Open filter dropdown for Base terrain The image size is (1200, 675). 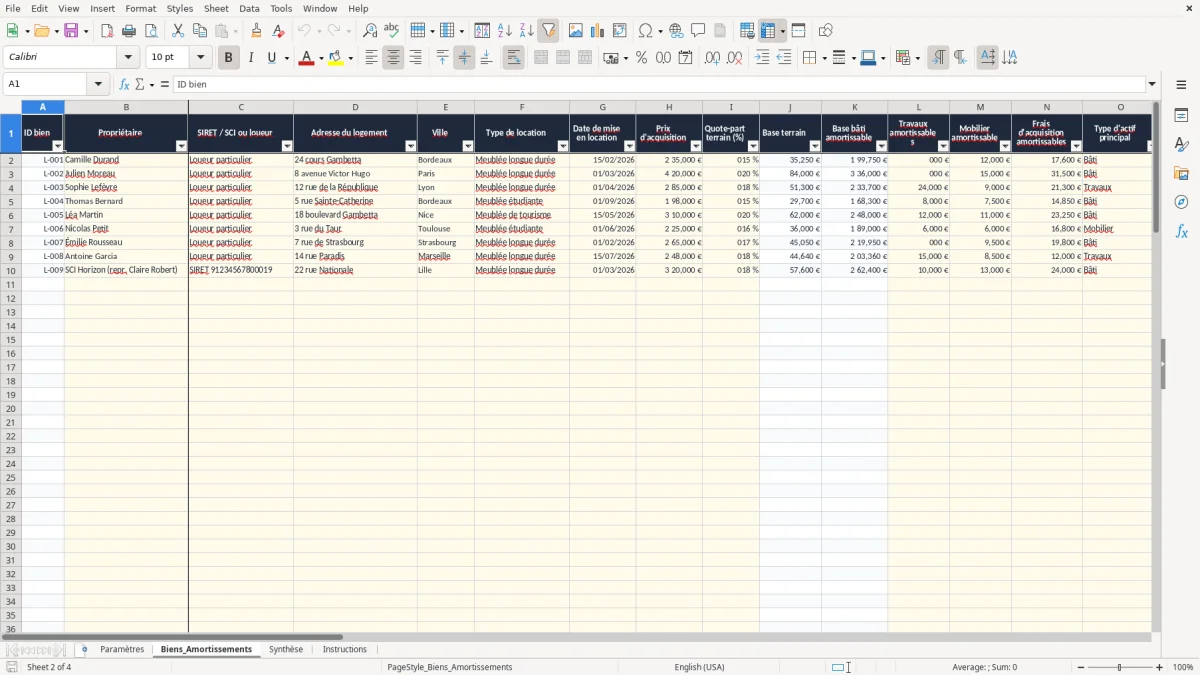tap(815, 146)
